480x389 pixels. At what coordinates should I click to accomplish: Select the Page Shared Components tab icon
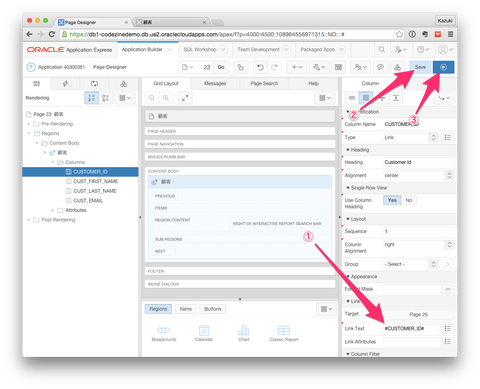click(x=123, y=83)
